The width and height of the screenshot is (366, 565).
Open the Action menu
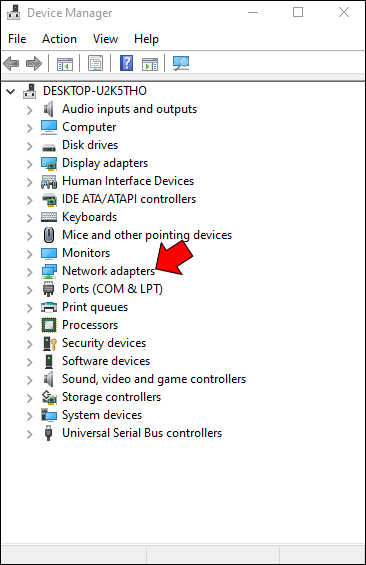(59, 39)
